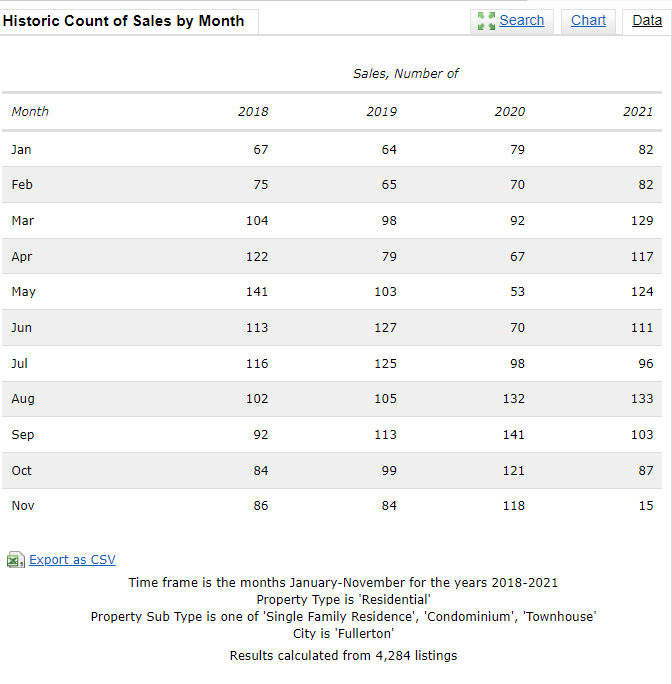Click the 2018 column header
The height and width of the screenshot is (684, 672).
tap(253, 112)
